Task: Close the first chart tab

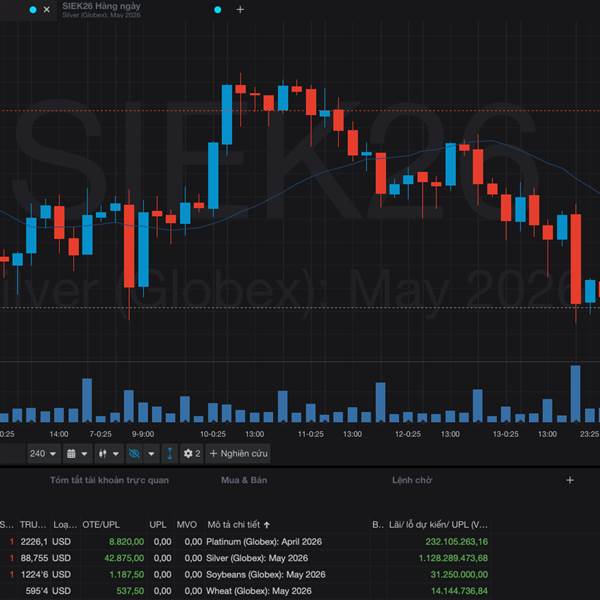Action: 46,9
